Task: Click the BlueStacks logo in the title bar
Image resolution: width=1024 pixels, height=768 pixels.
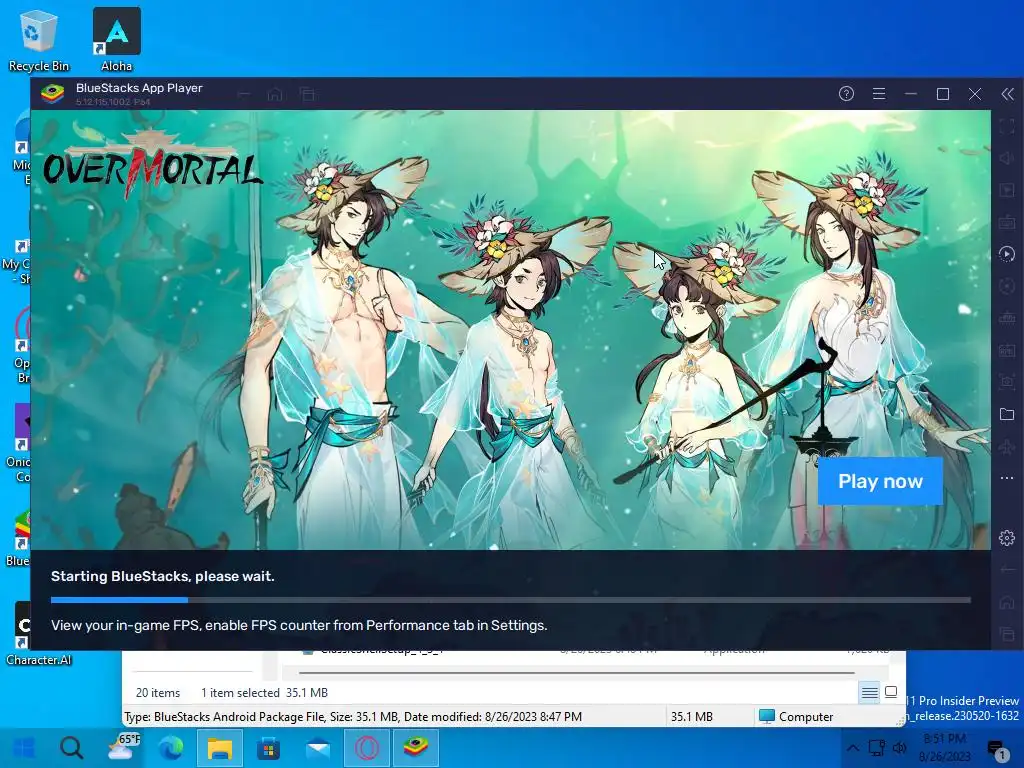Action: [x=52, y=94]
